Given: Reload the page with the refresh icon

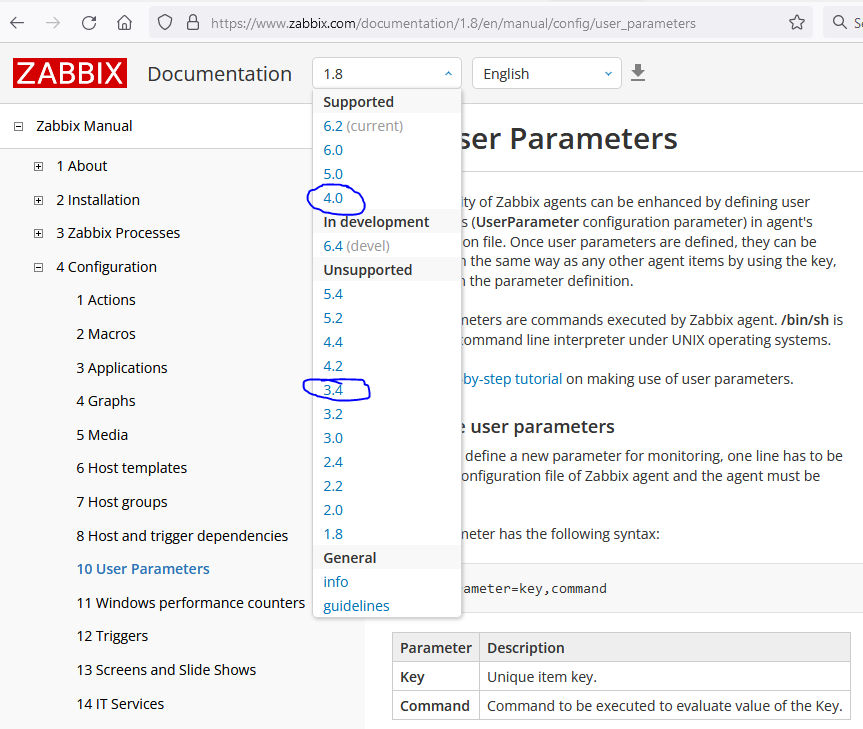Looking at the screenshot, I should (x=89, y=22).
